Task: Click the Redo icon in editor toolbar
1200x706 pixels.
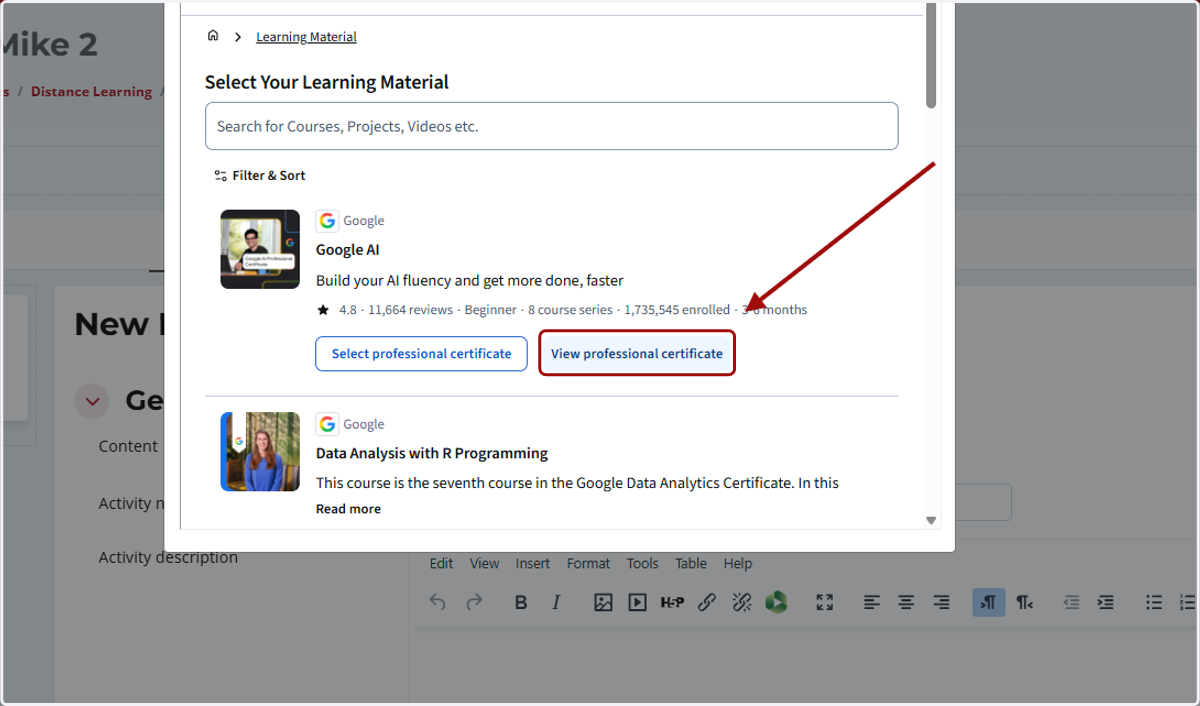Action: (x=474, y=602)
